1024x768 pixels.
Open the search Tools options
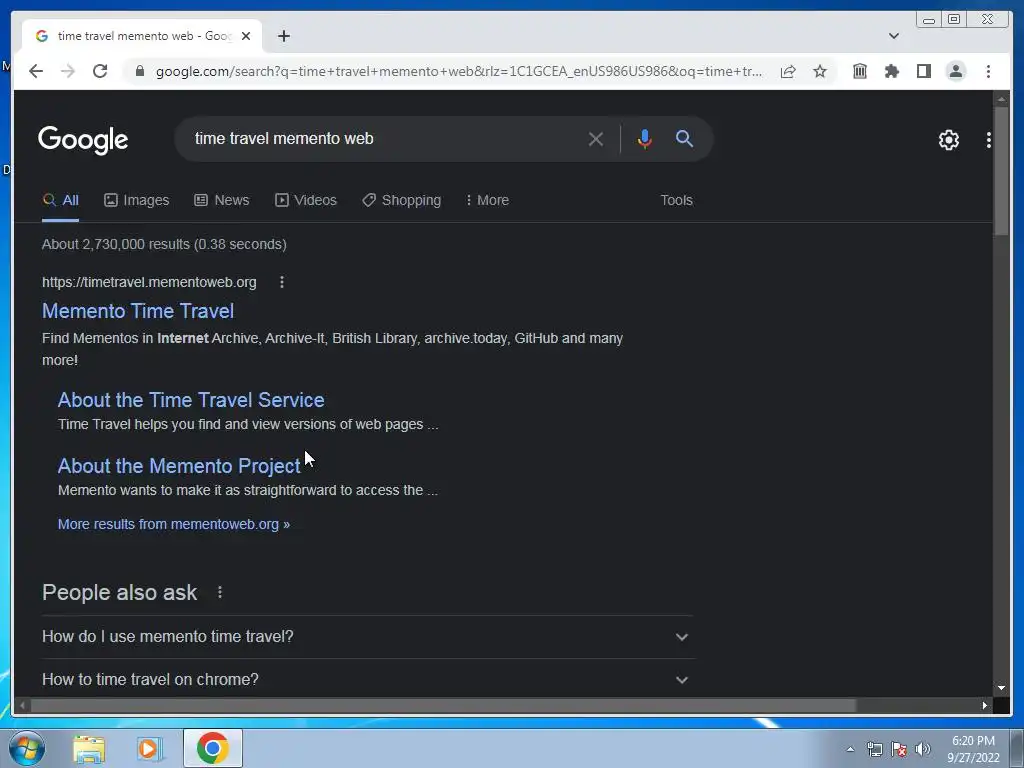pos(676,200)
